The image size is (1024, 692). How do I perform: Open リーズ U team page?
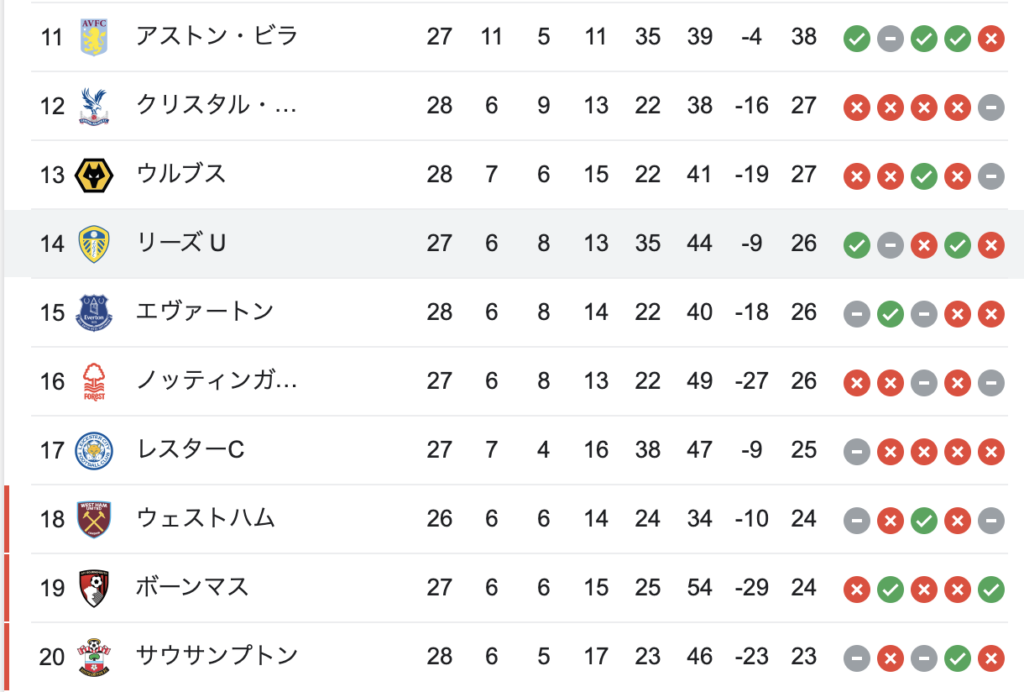(x=181, y=243)
